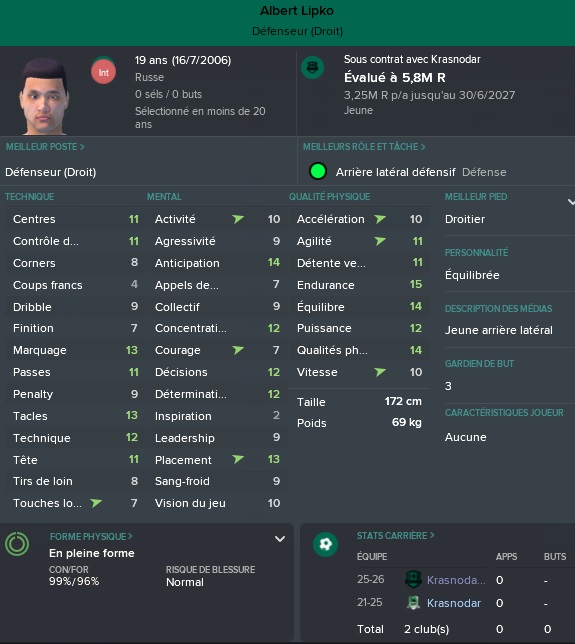The image size is (575, 644).
Task: Expand the Forme Physique panel chevron
Action: [280, 539]
